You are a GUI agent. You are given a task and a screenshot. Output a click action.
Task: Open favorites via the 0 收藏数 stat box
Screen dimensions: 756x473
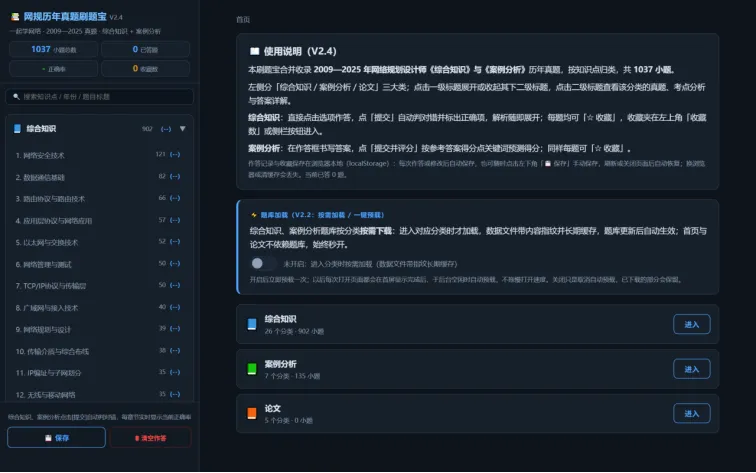(146, 69)
